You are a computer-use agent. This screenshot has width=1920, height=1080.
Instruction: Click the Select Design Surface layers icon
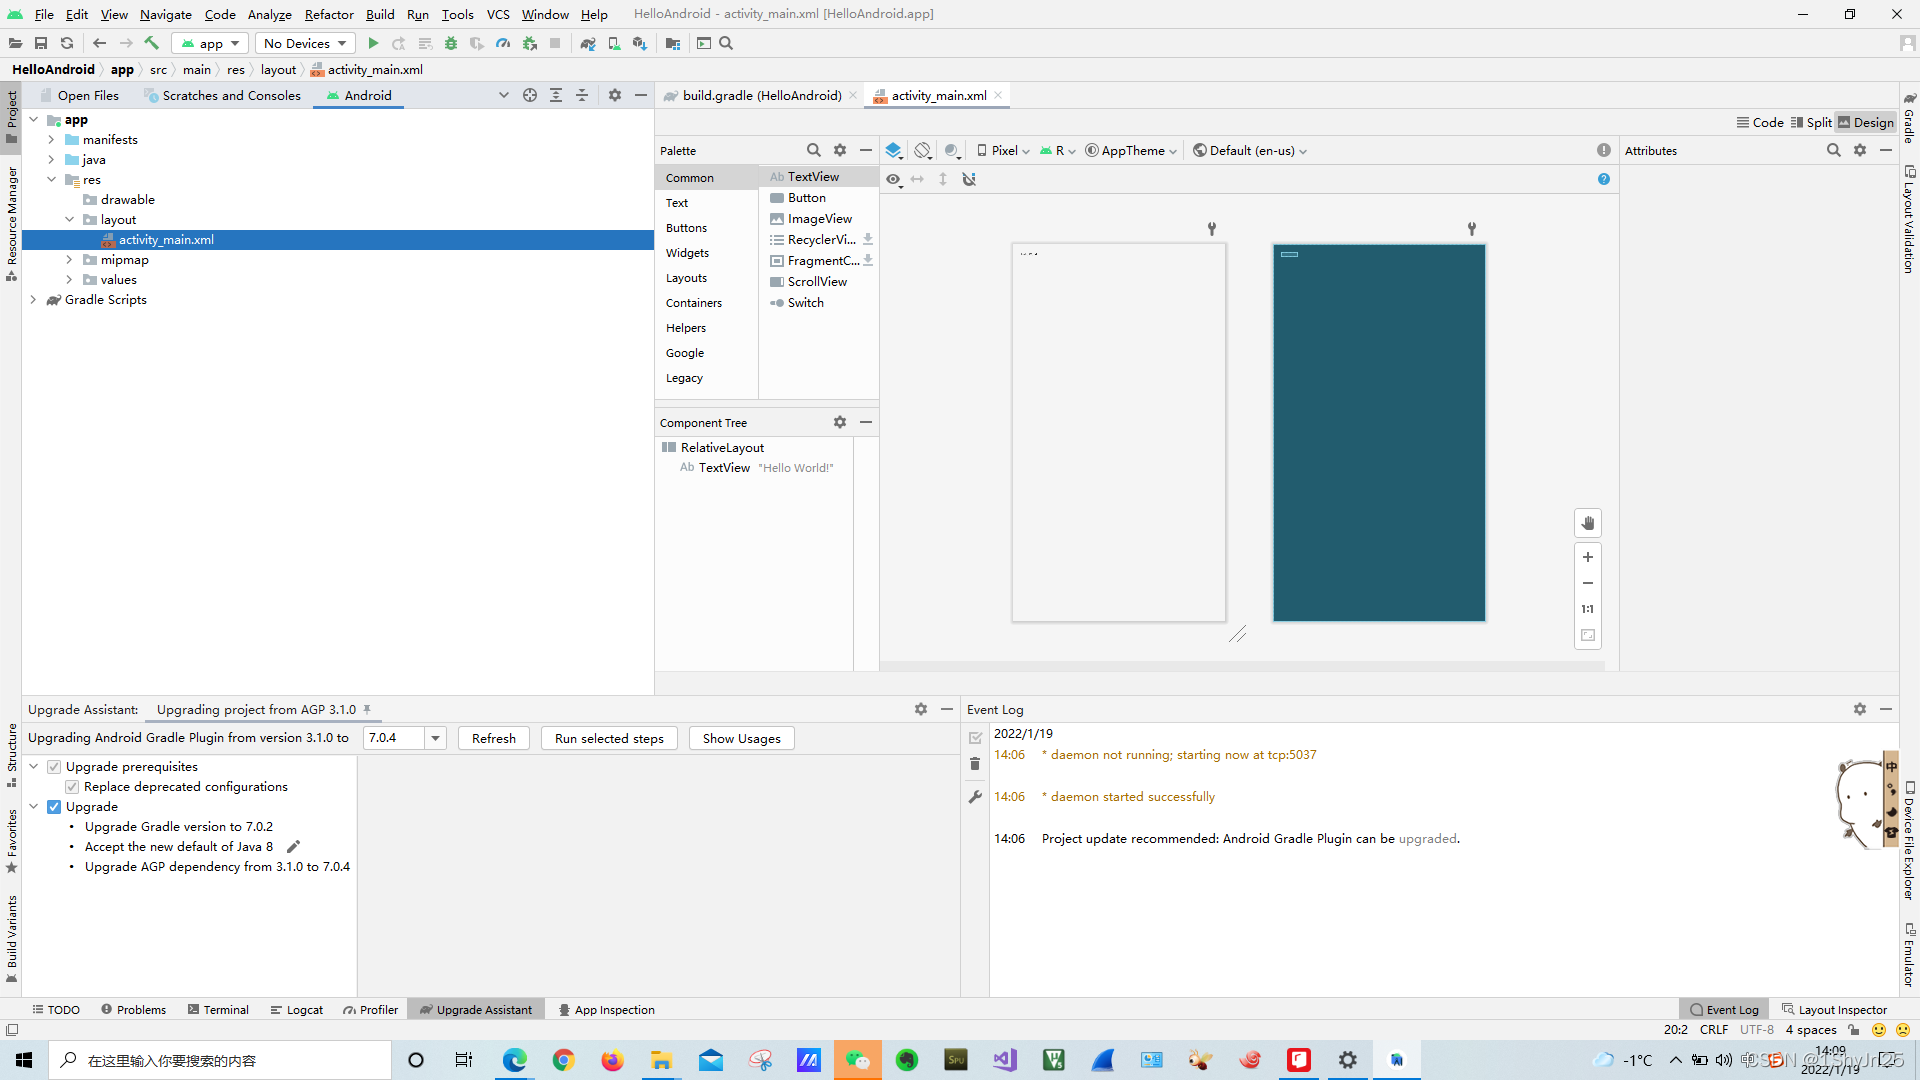[x=893, y=151]
